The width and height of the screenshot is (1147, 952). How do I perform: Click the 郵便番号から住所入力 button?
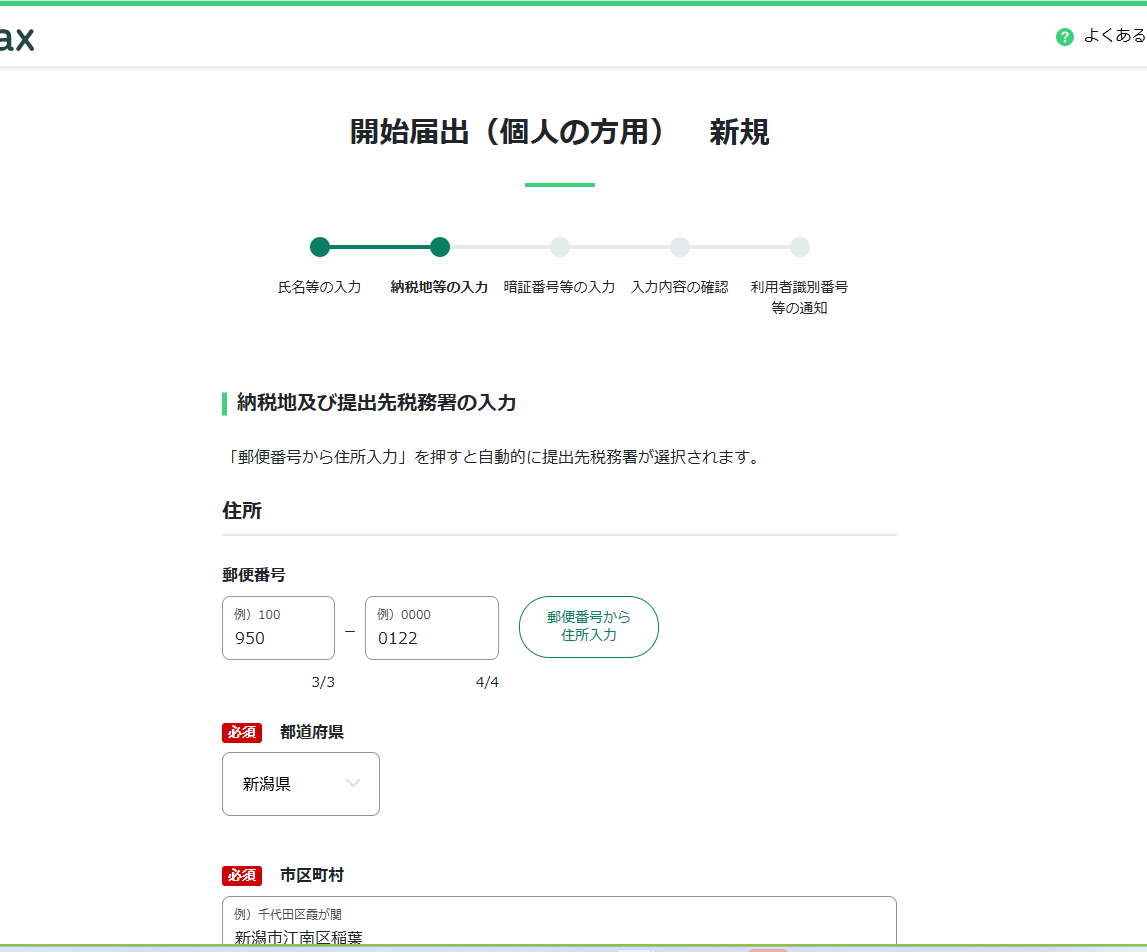588,626
